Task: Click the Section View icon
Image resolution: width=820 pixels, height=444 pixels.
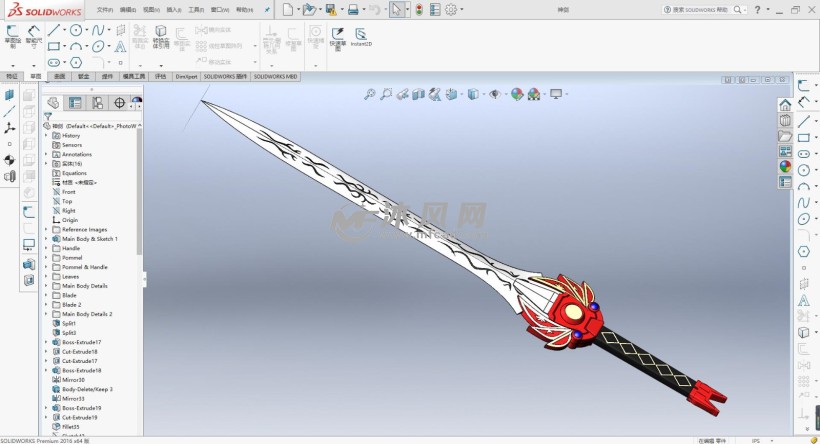Action: click(418, 94)
